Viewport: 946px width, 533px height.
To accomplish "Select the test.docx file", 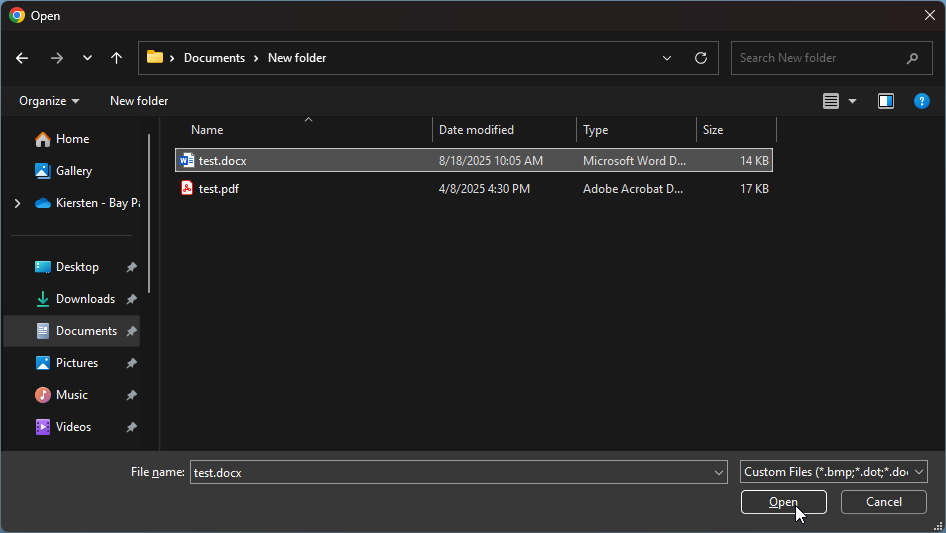I will 222,160.
